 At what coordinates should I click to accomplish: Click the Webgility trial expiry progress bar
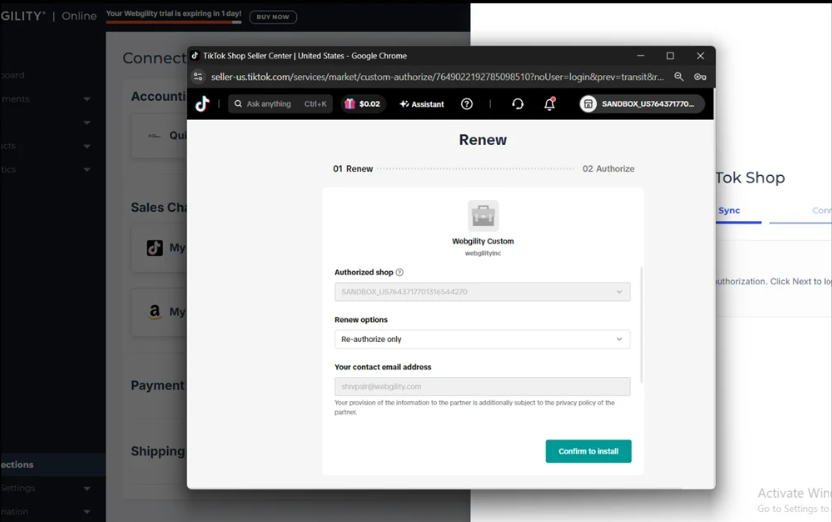[174, 22]
